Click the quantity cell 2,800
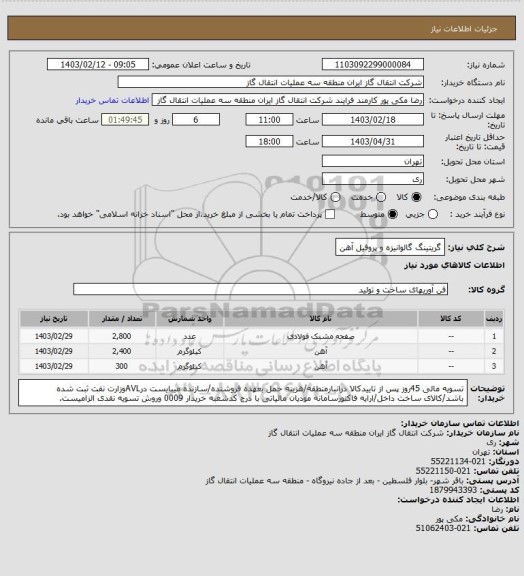Image resolution: width=524 pixels, height=576 pixels. click(x=122, y=336)
